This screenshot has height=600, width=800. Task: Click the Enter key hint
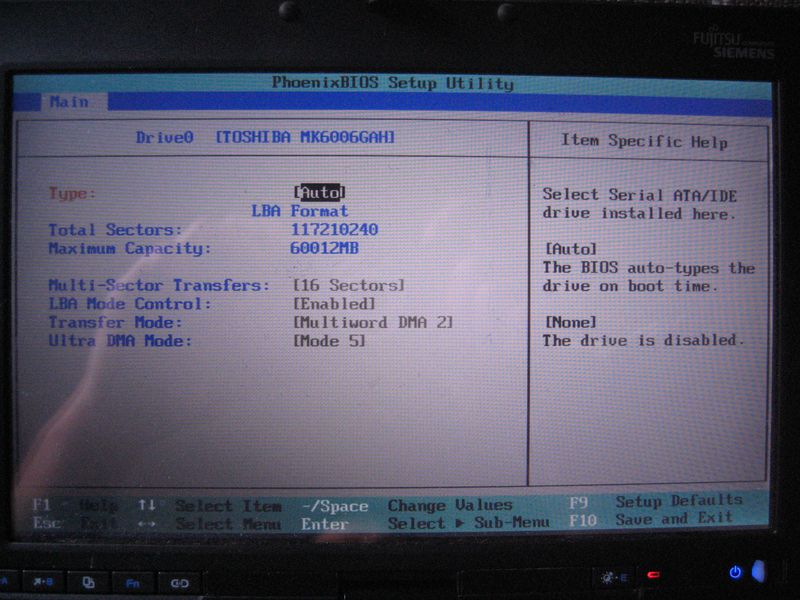pyautogui.click(x=324, y=524)
